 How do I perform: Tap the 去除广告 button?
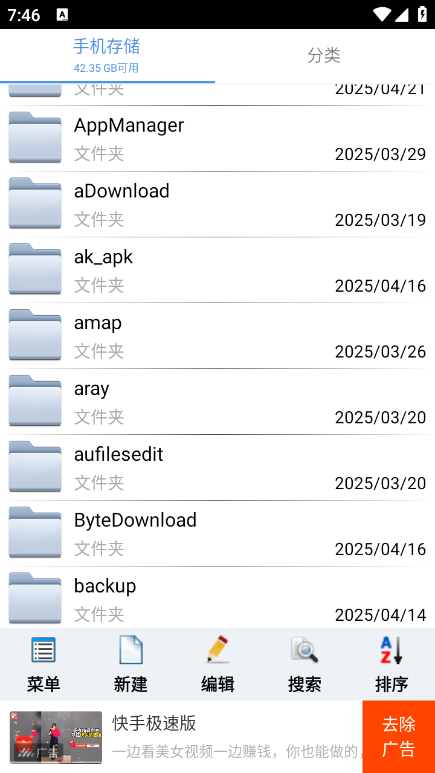coord(399,737)
